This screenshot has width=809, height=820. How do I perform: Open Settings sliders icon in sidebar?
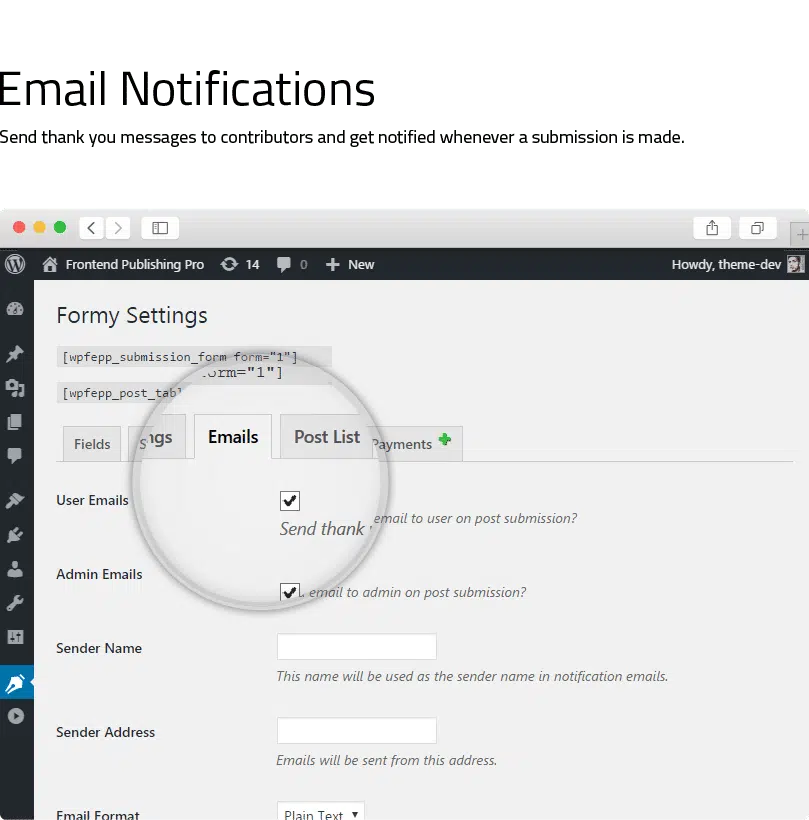(15, 637)
